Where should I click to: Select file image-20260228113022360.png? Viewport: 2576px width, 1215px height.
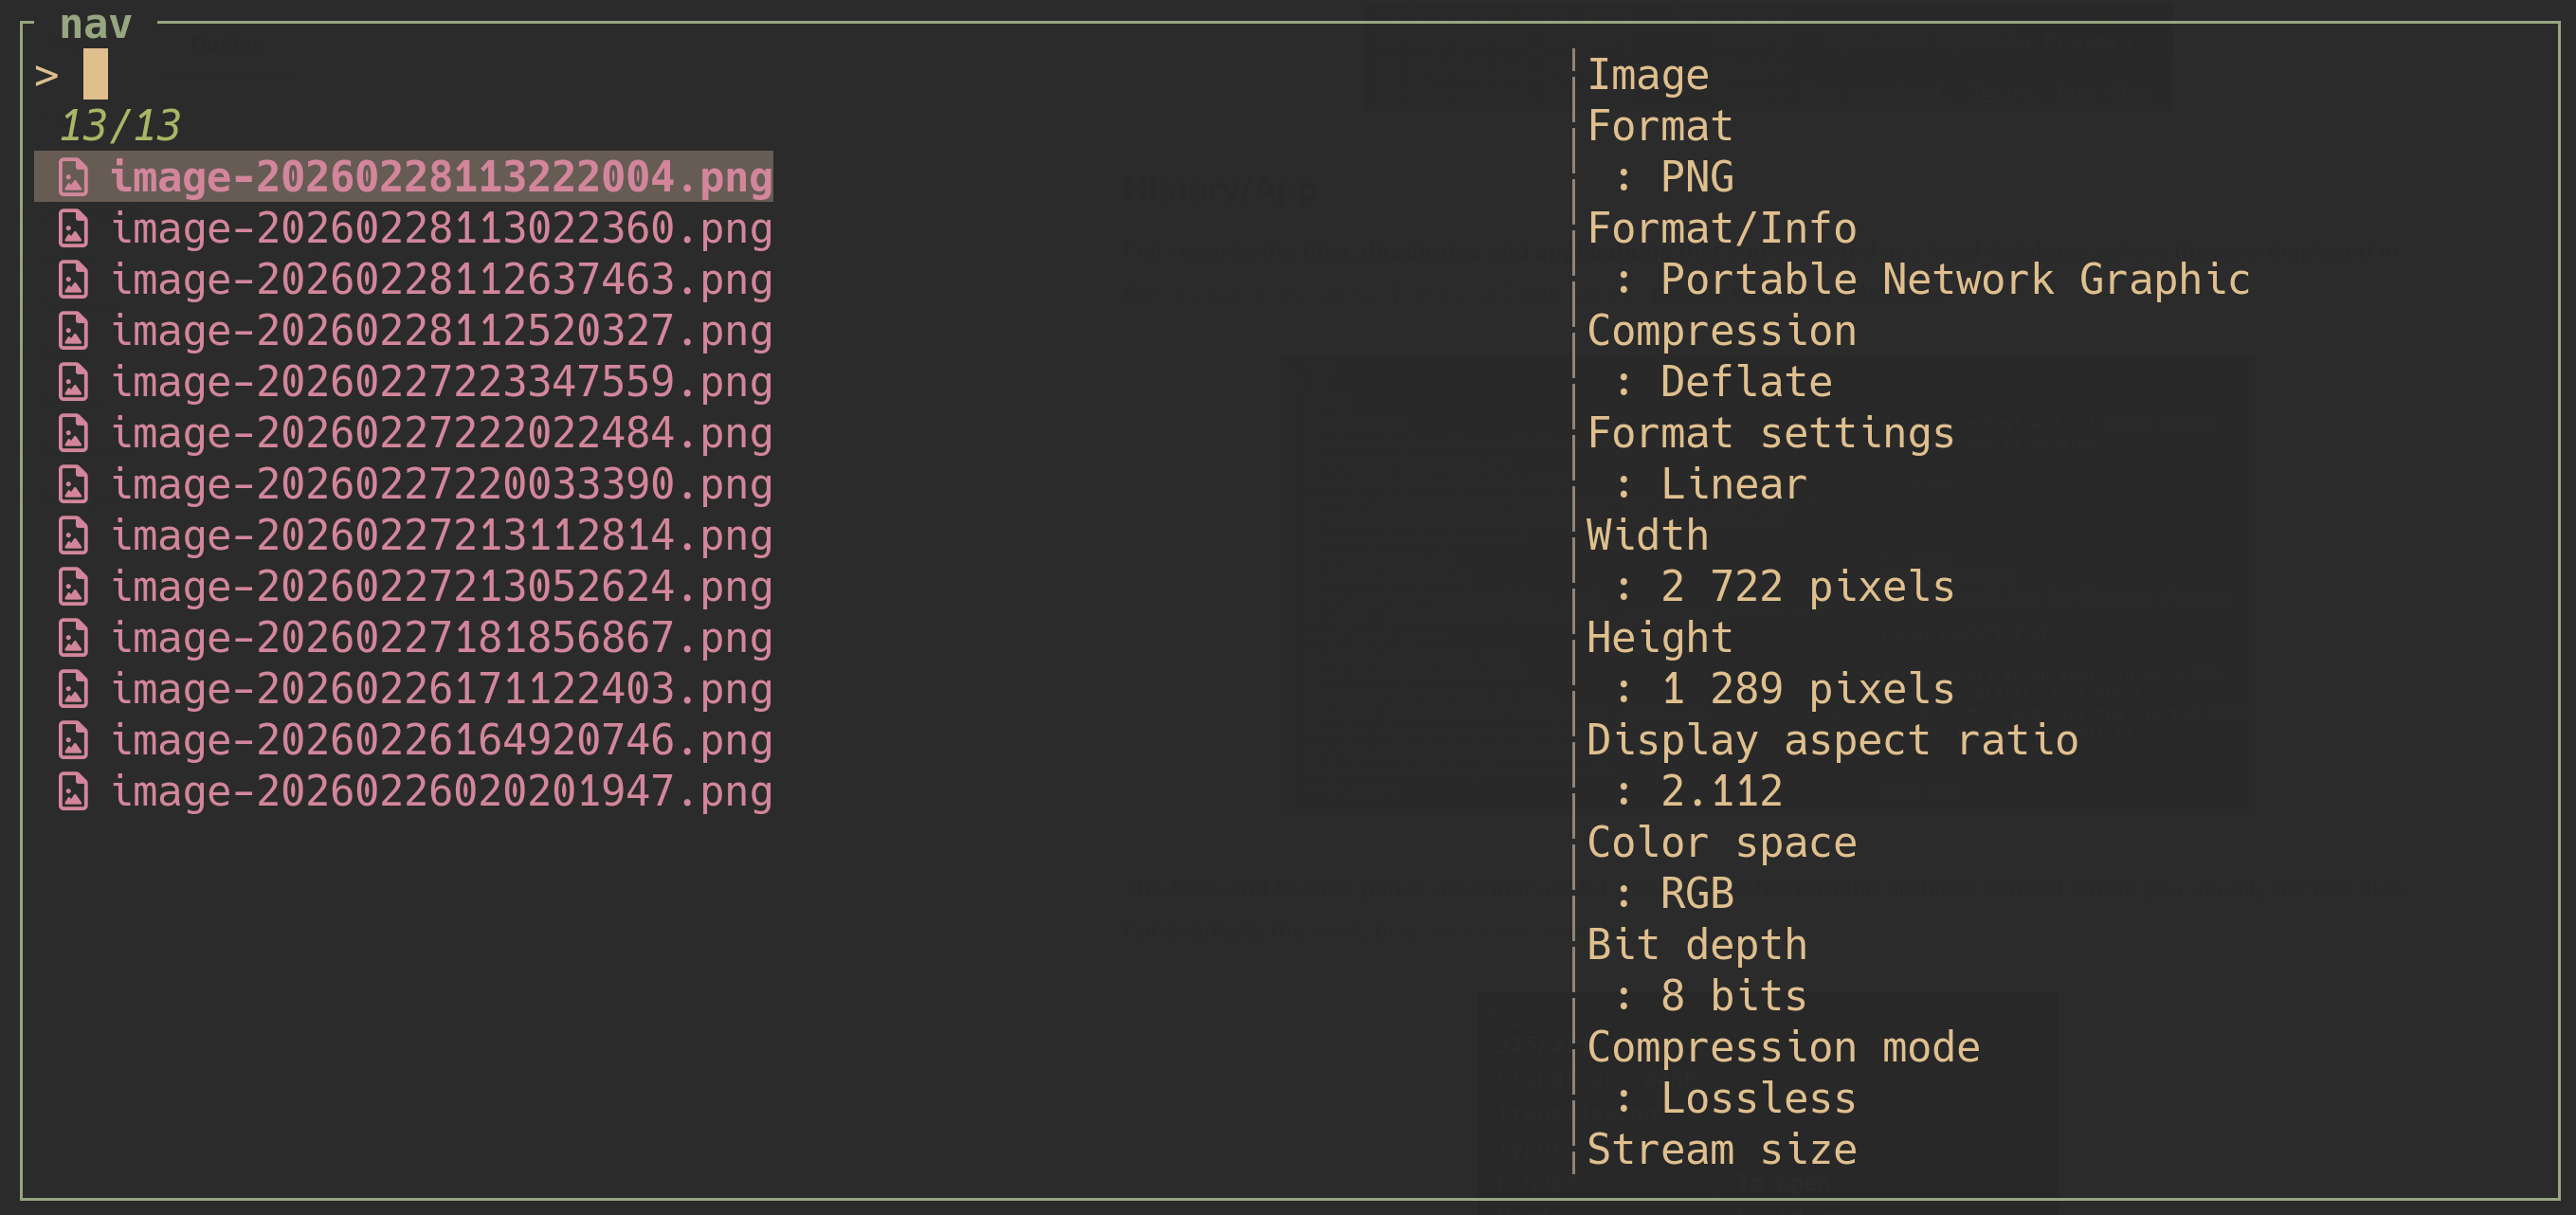(441, 228)
